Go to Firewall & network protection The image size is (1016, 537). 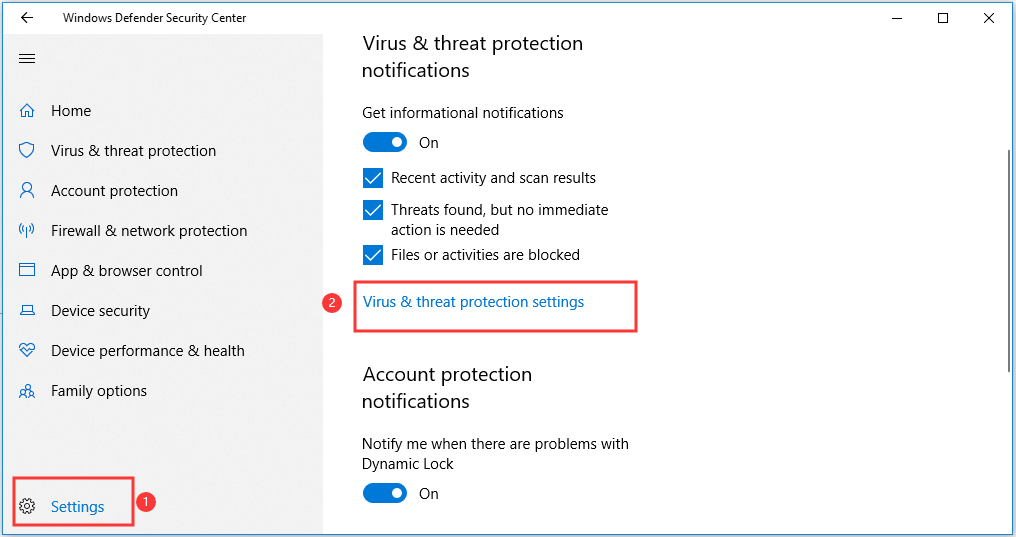click(149, 231)
